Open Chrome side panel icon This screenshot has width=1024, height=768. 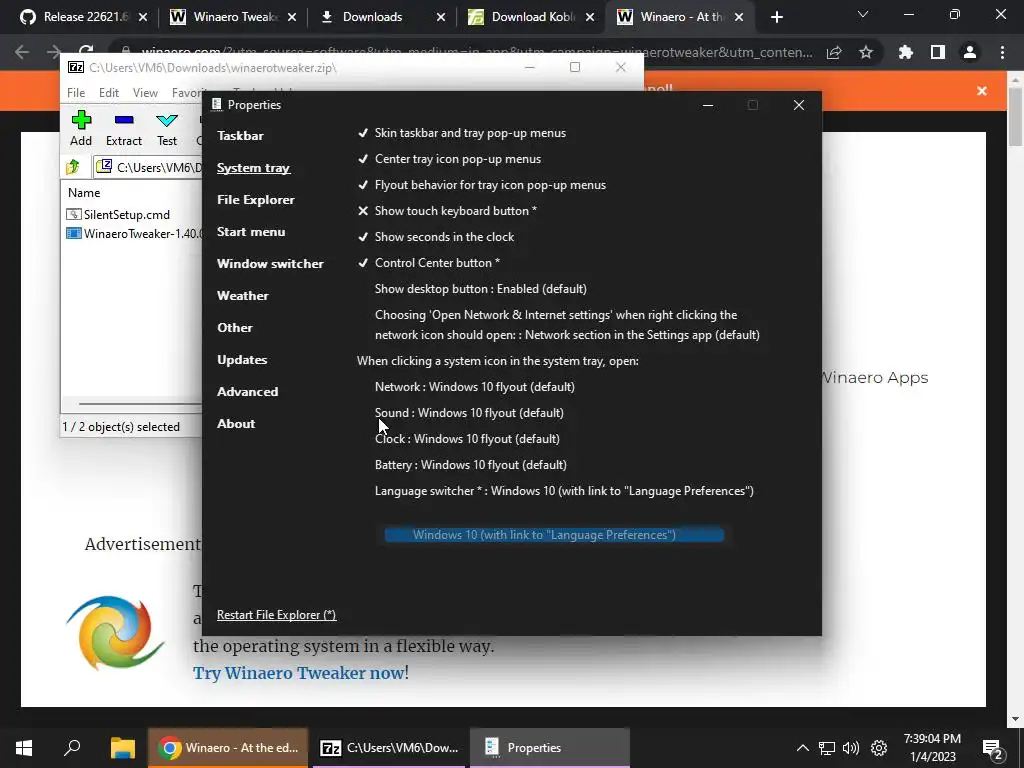point(938,52)
